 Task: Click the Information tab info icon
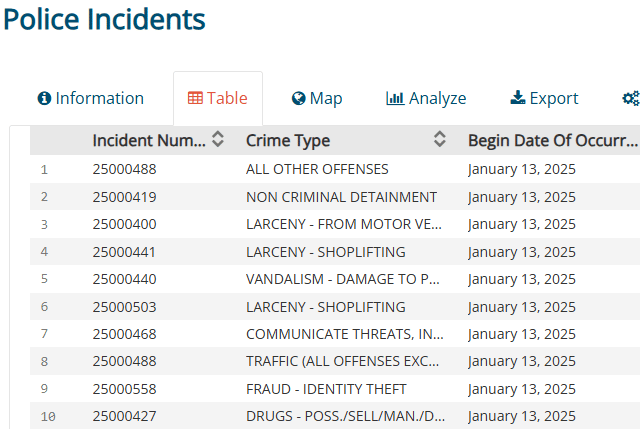pos(44,99)
